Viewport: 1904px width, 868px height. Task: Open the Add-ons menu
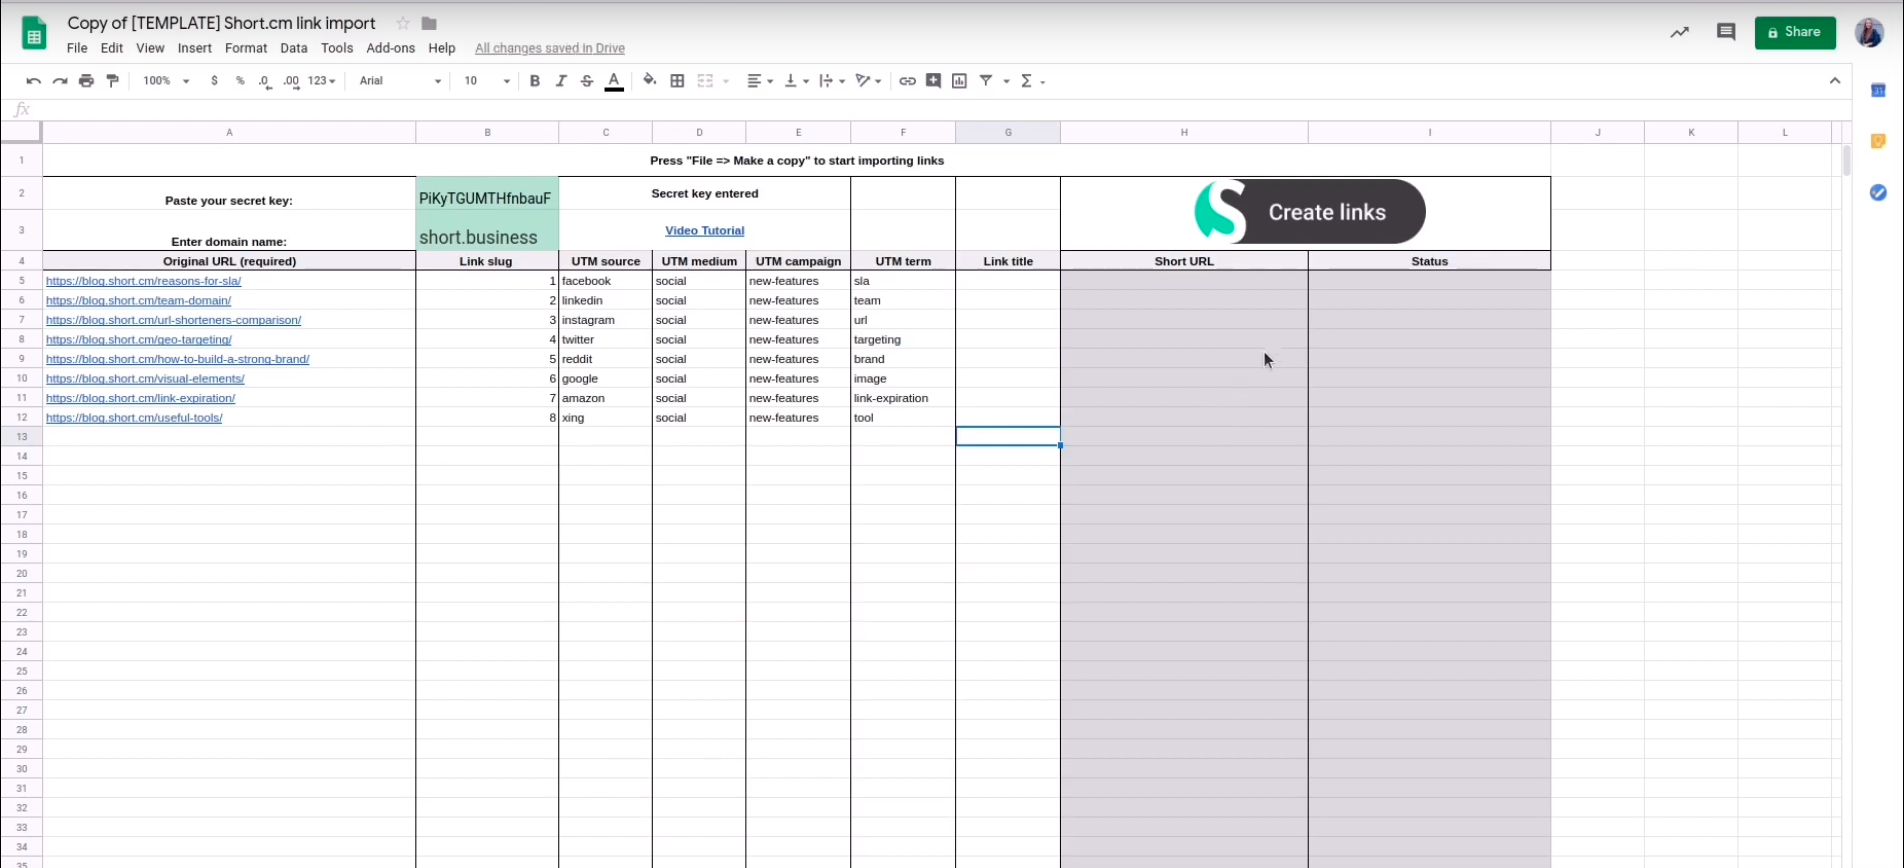click(391, 48)
